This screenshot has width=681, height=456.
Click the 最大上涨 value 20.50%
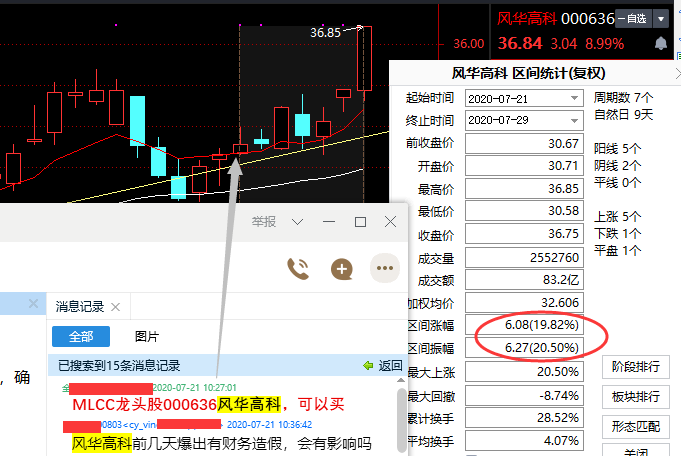coord(524,372)
